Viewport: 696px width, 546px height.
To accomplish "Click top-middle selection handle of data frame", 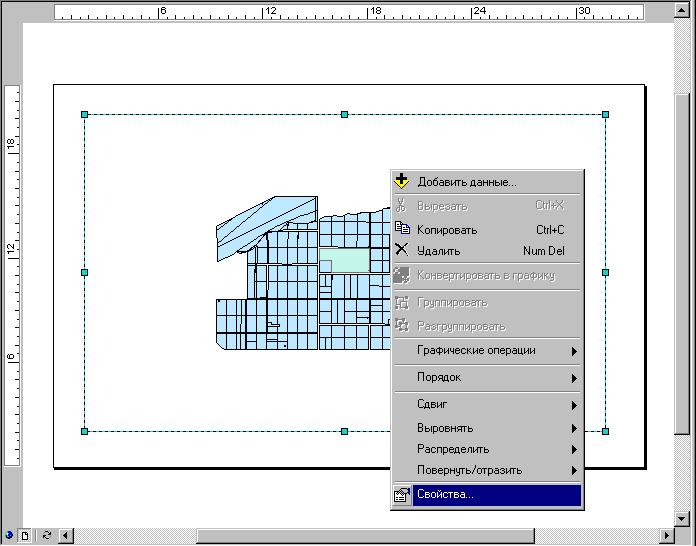I will click(344, 115).
